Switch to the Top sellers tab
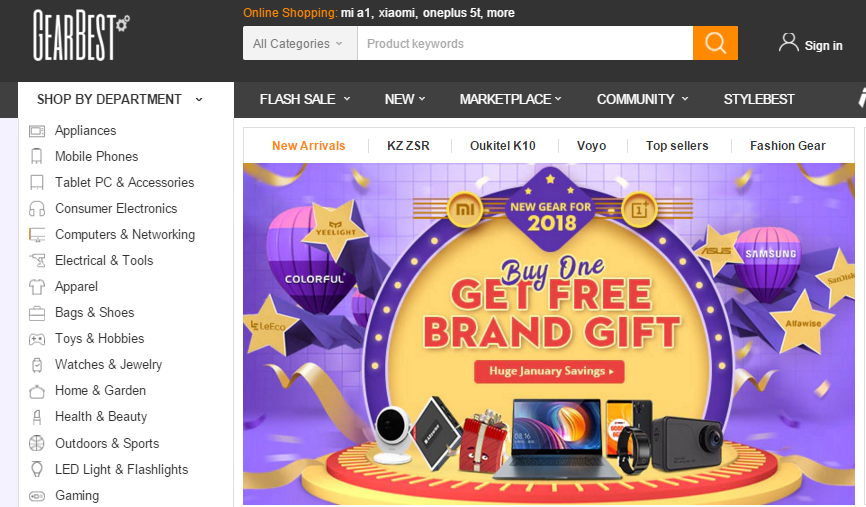The width and height of the screenshot is (866, 507). coord(677,146)
